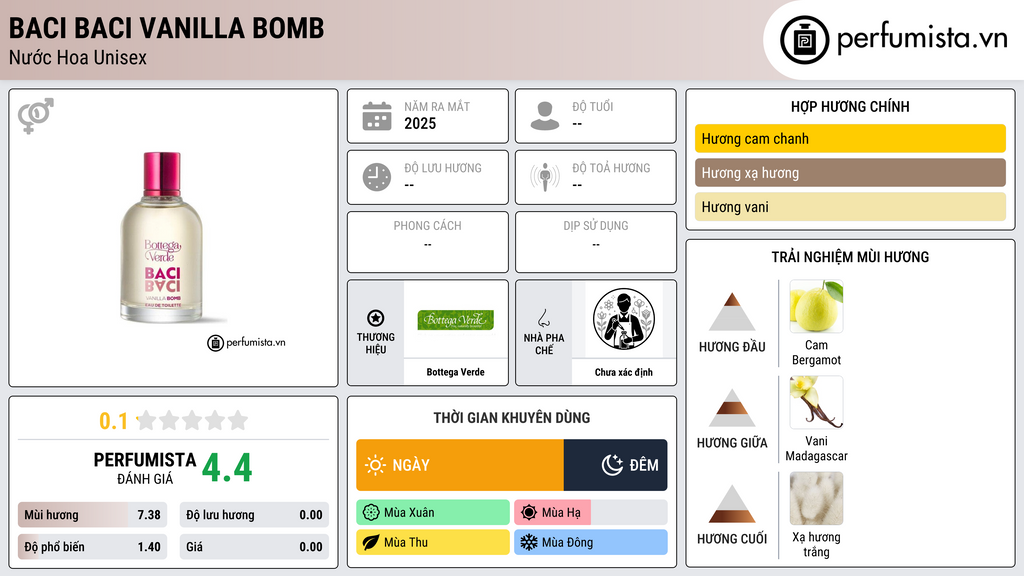The width and height of the screenshot is (1024, 576).
Task: Click the perfumista.vn site name in header
Action: click(922, 38)
